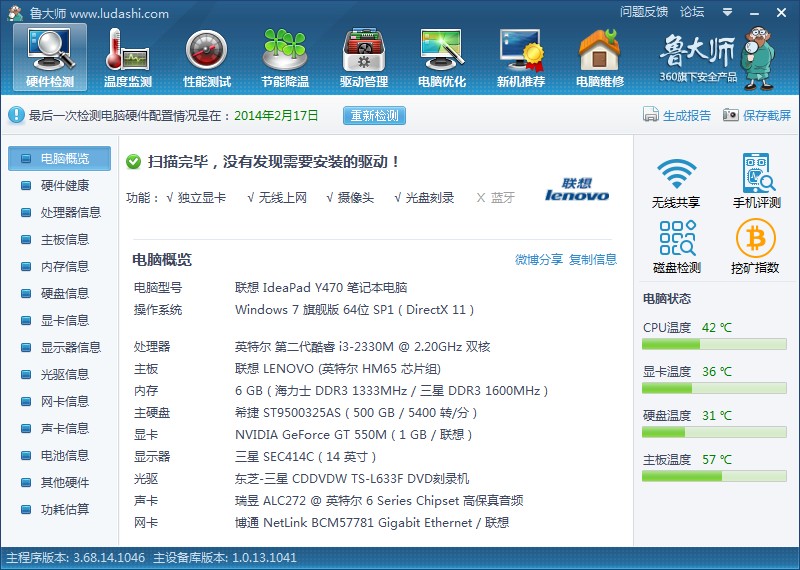Open 硬件检测 hardware detection tool

click(x=50, y=57)
